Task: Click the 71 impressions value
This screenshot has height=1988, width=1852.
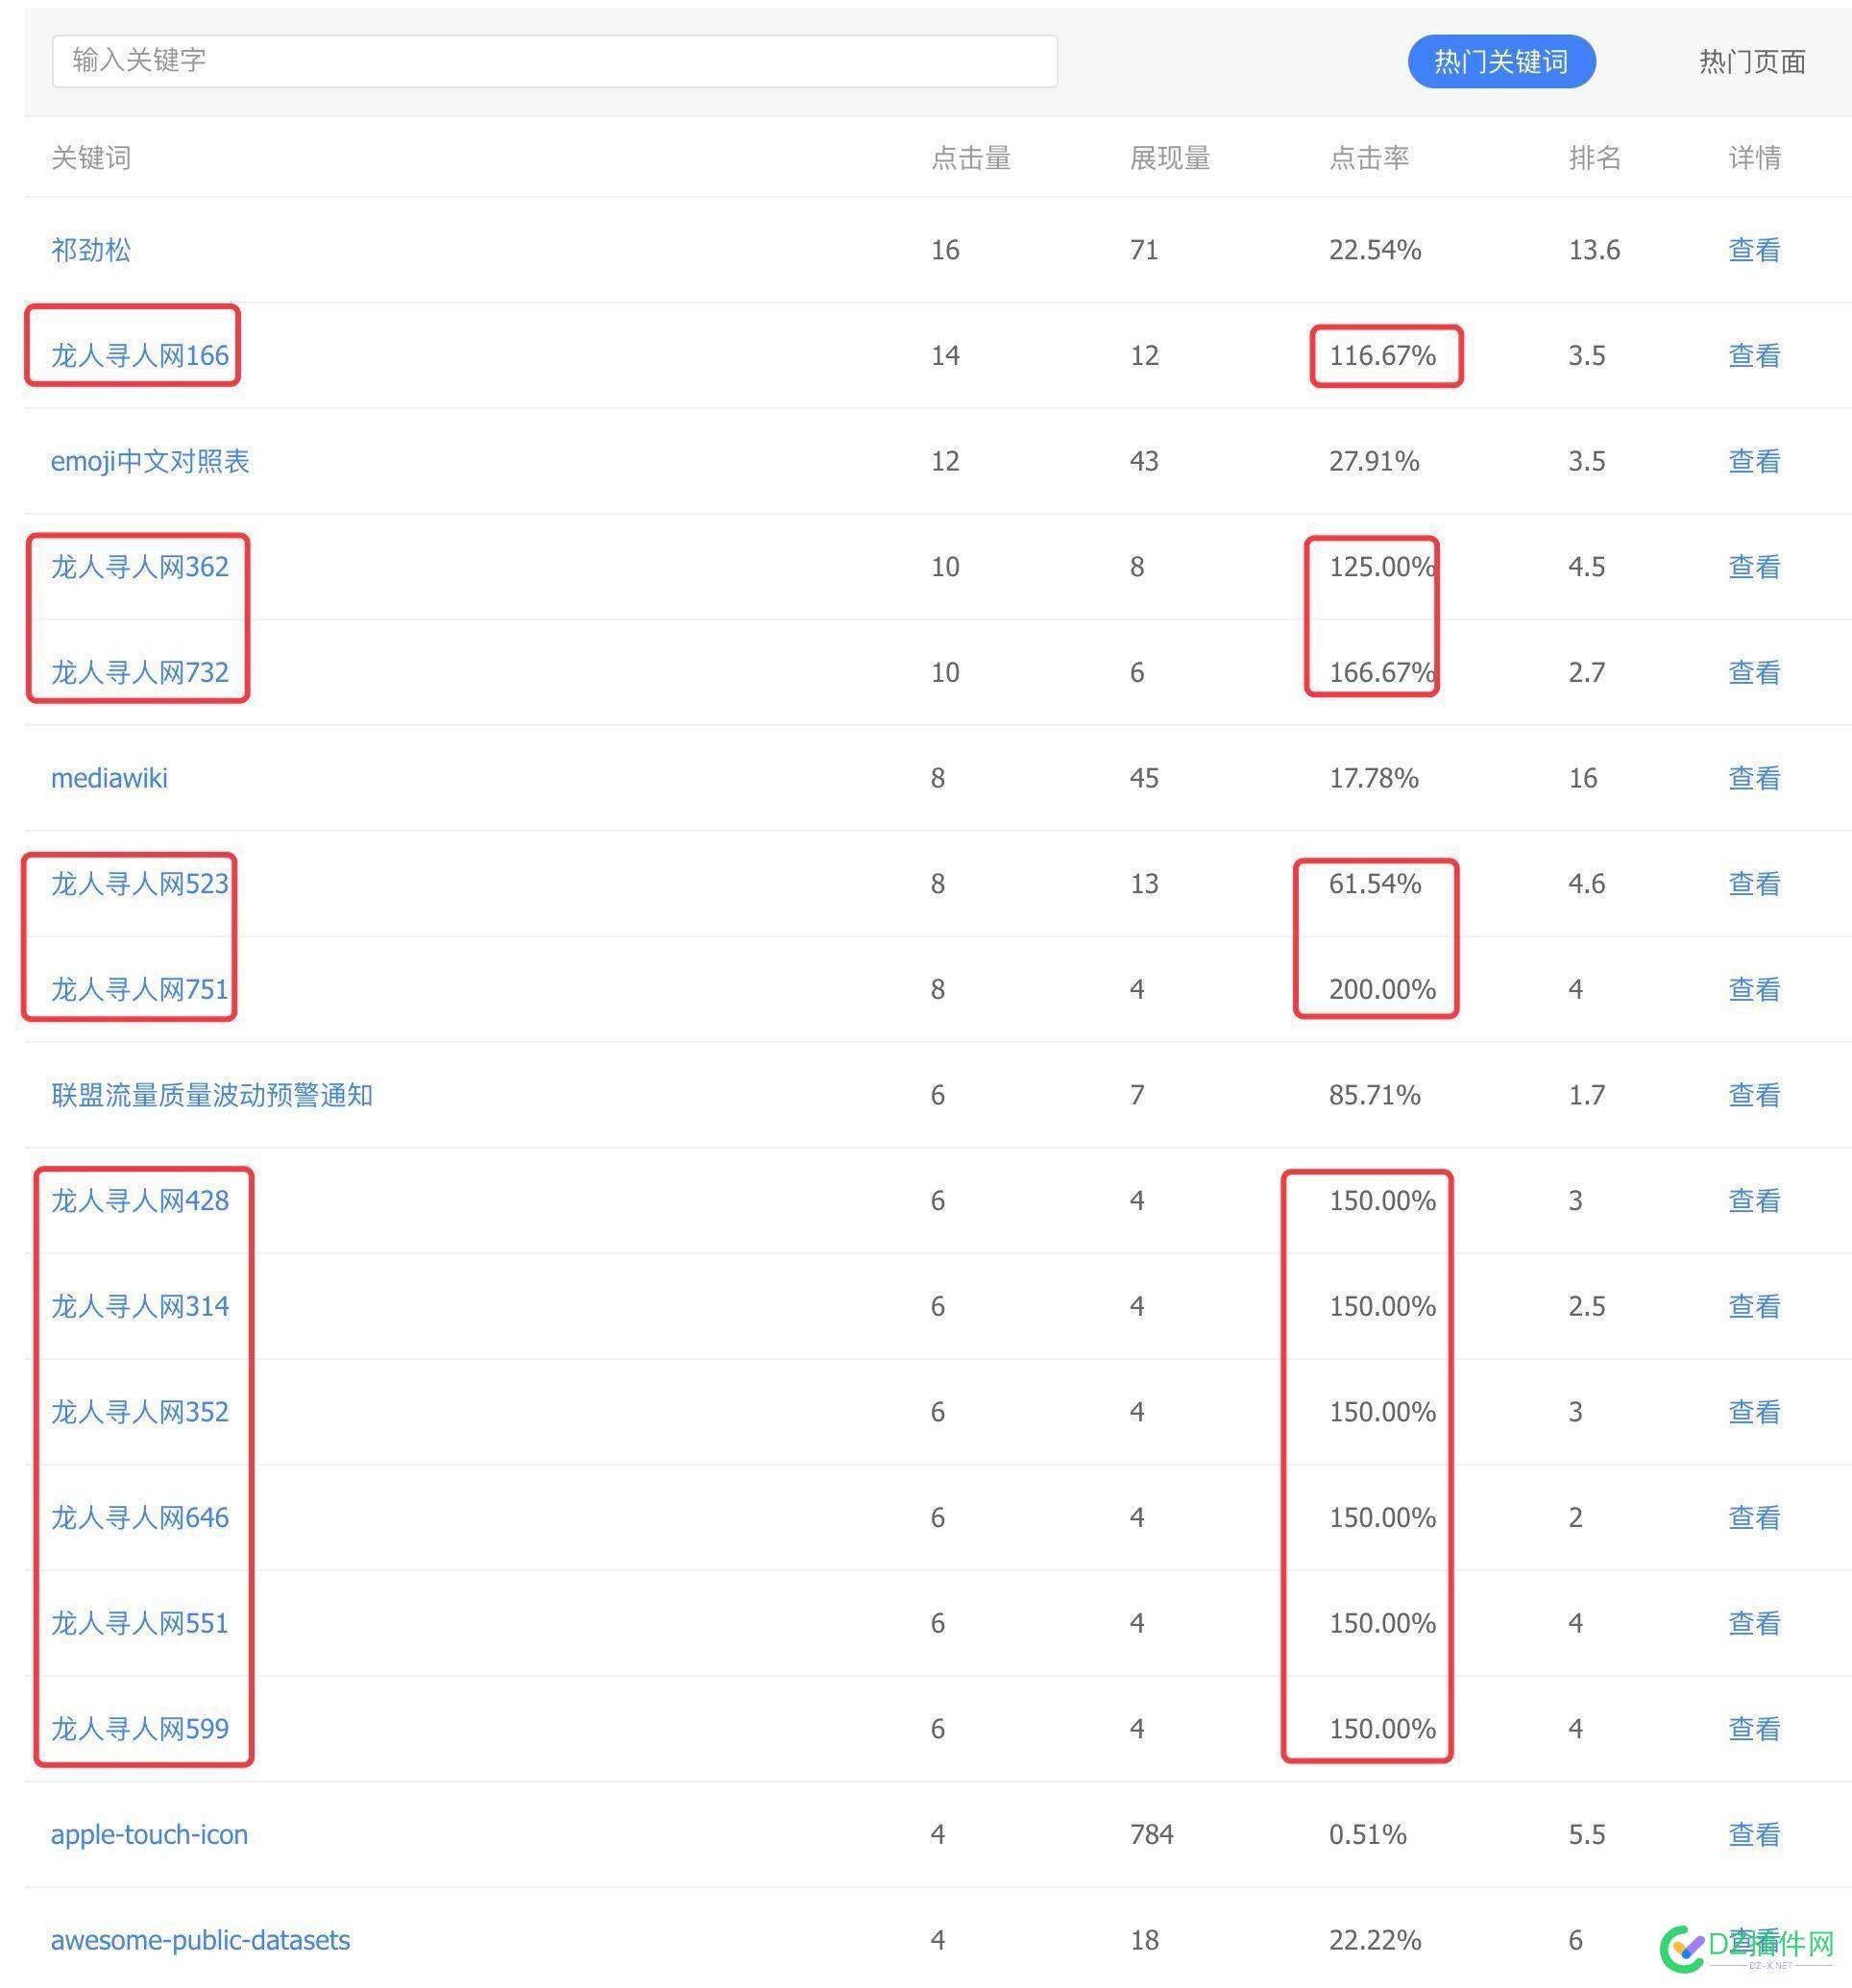Action: point(1144,250)
